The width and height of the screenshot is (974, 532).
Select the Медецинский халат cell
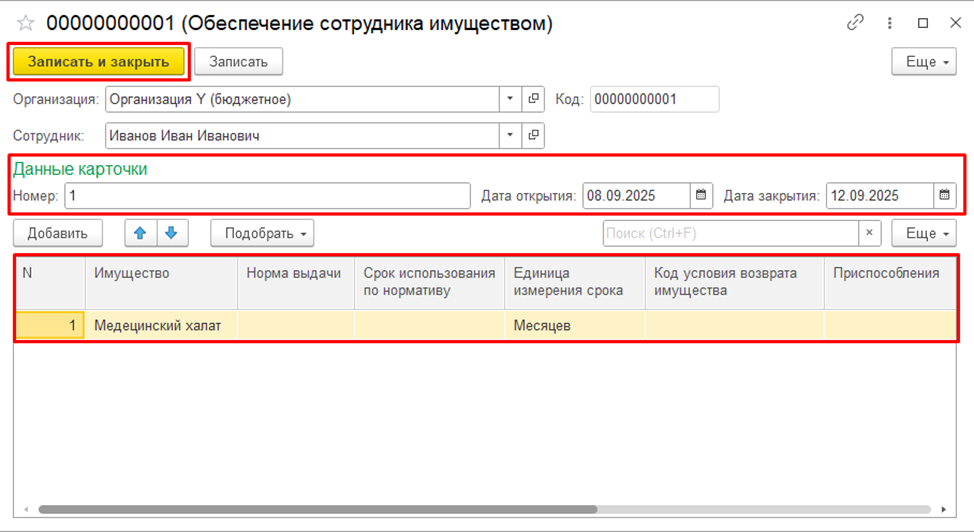(x=162, y=325)
